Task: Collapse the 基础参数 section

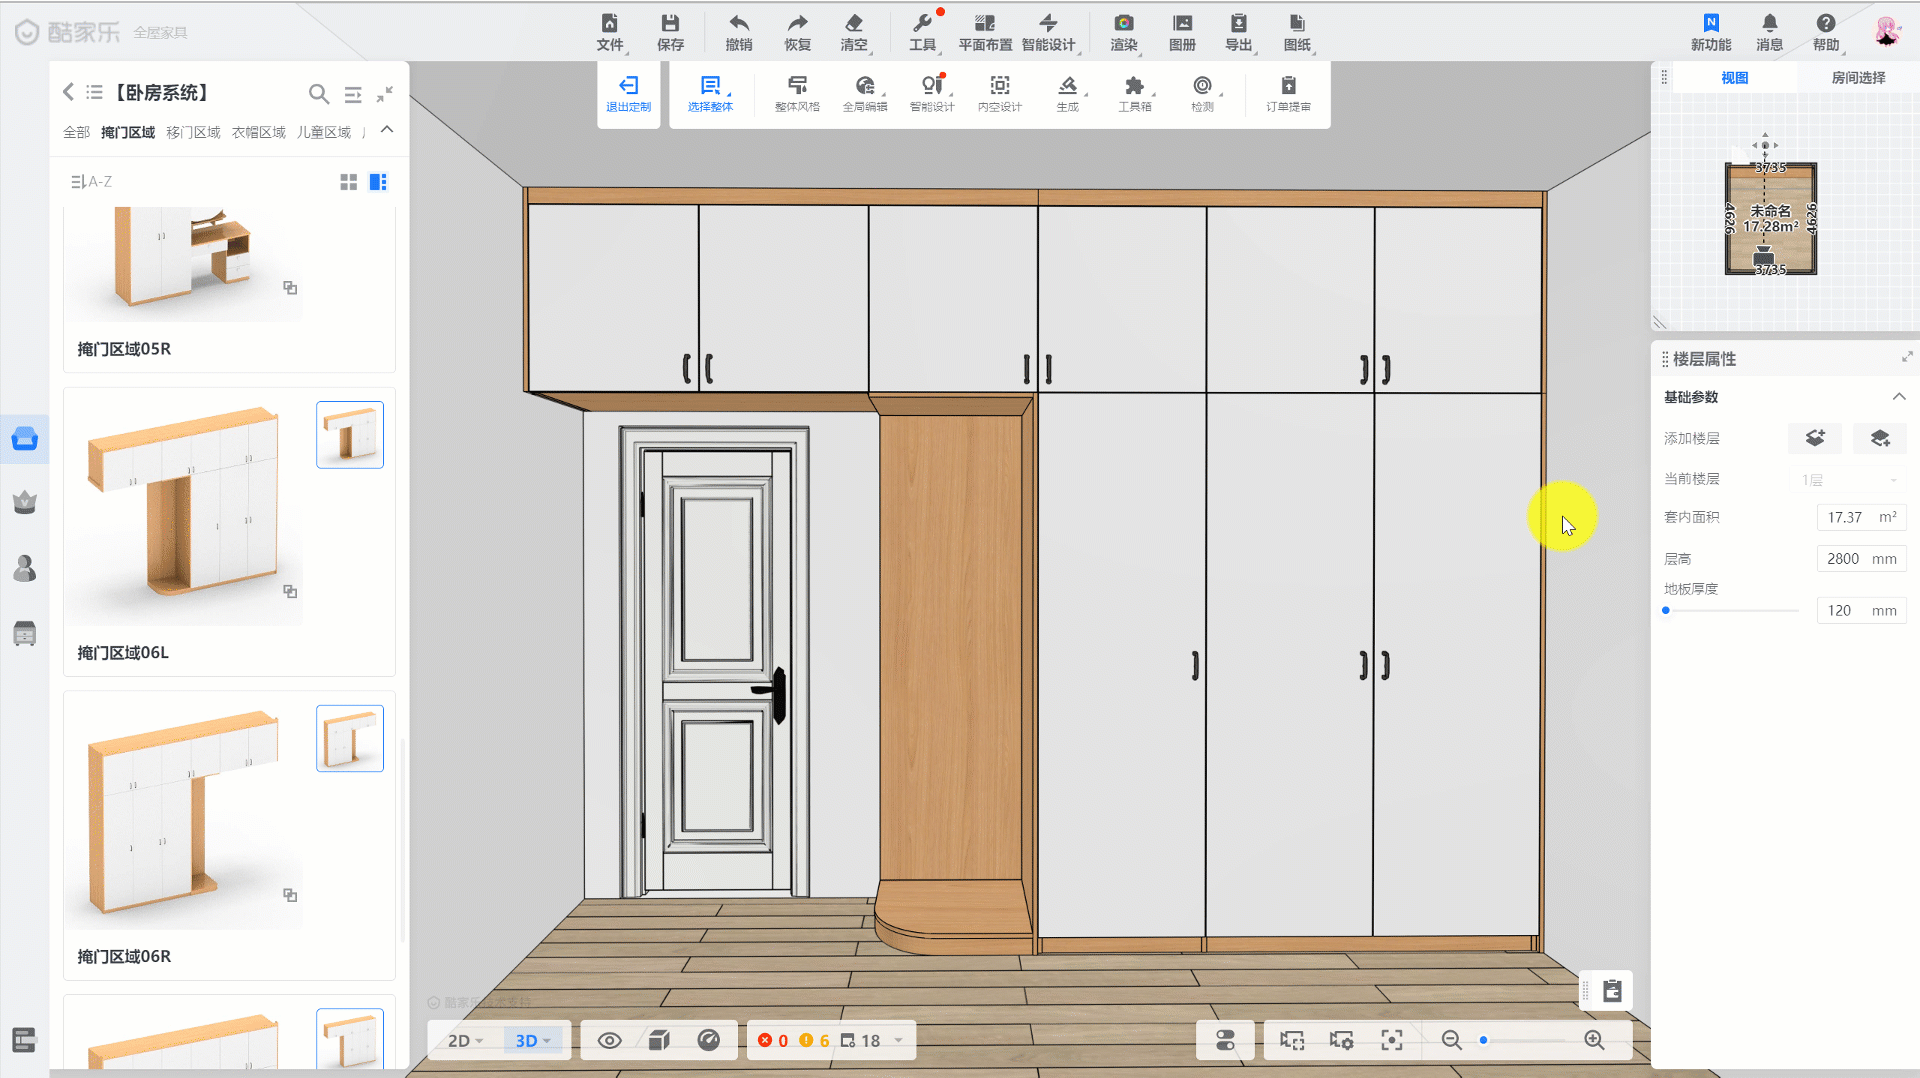Action: 1898,397
